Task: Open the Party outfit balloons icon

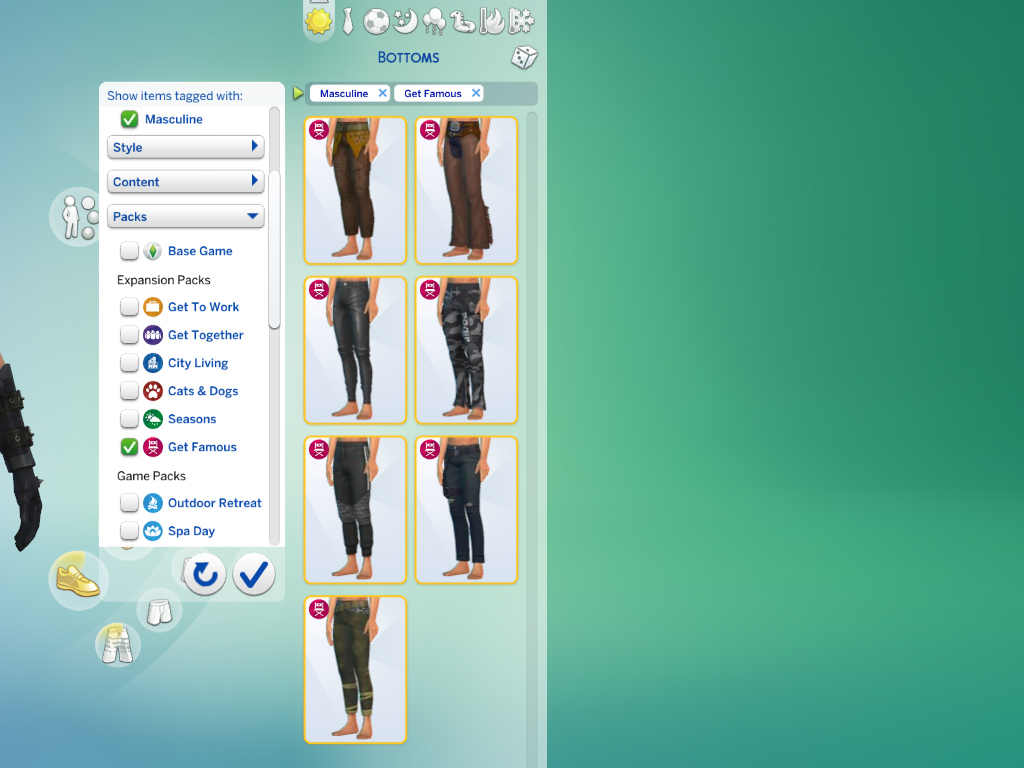Action: point(434,21)
